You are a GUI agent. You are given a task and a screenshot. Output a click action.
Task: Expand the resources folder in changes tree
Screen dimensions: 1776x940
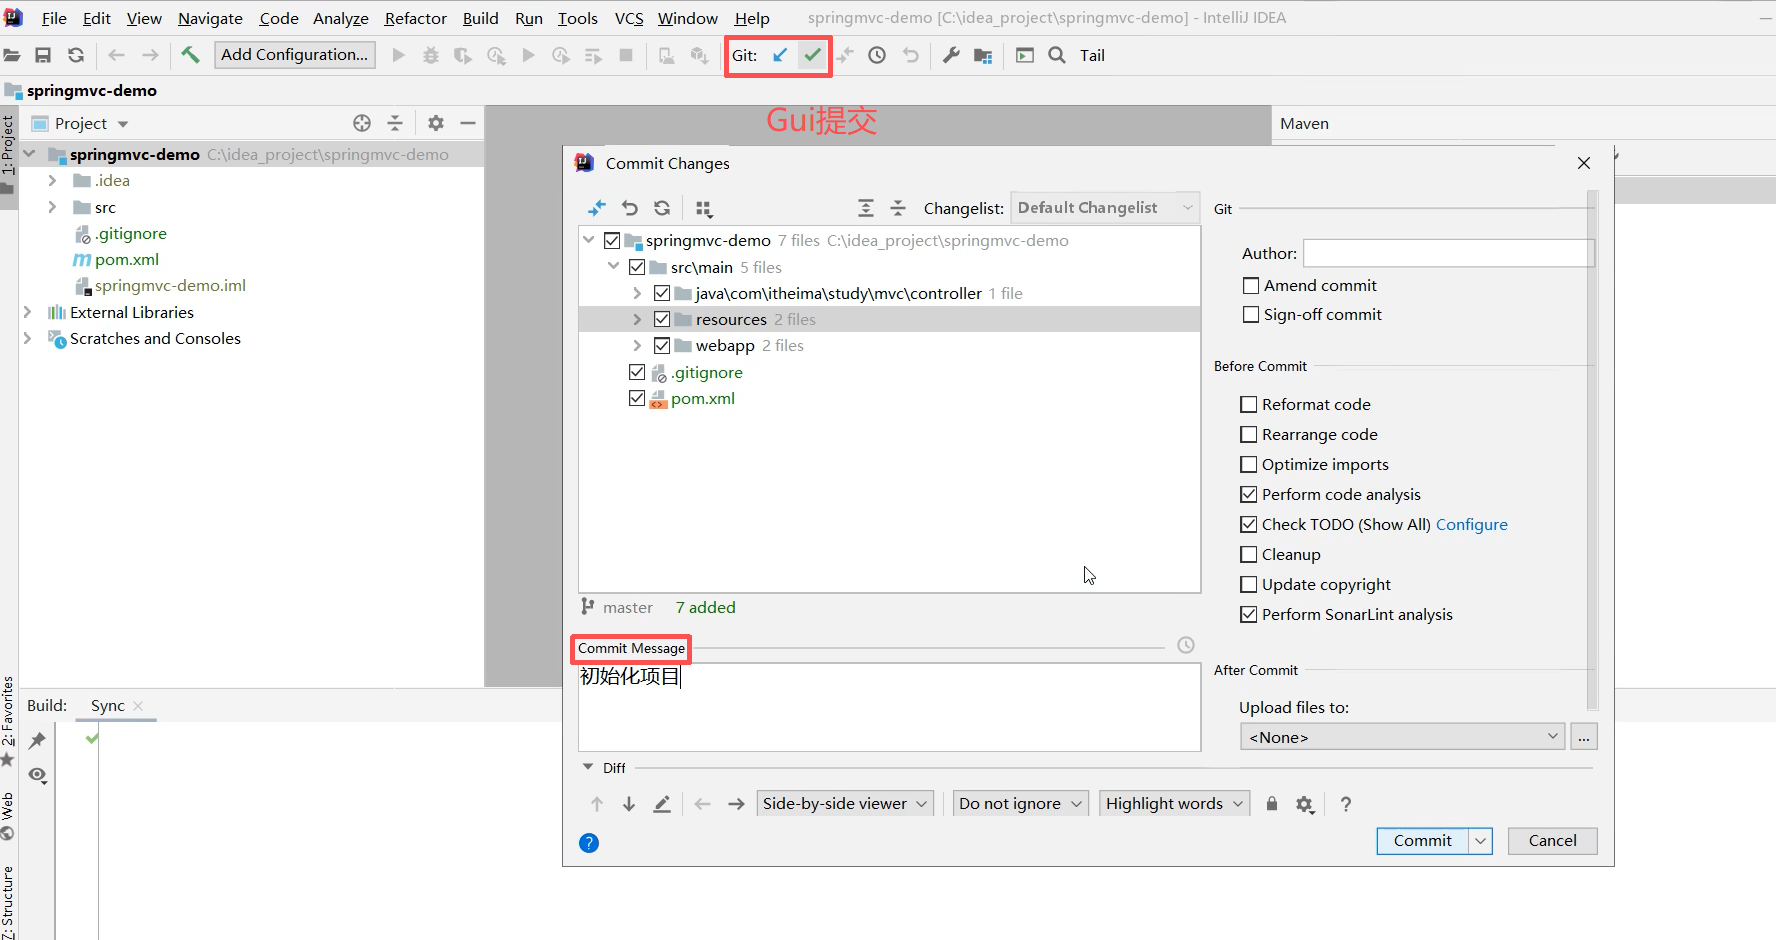pyautogui.click(x=637, y=319)
